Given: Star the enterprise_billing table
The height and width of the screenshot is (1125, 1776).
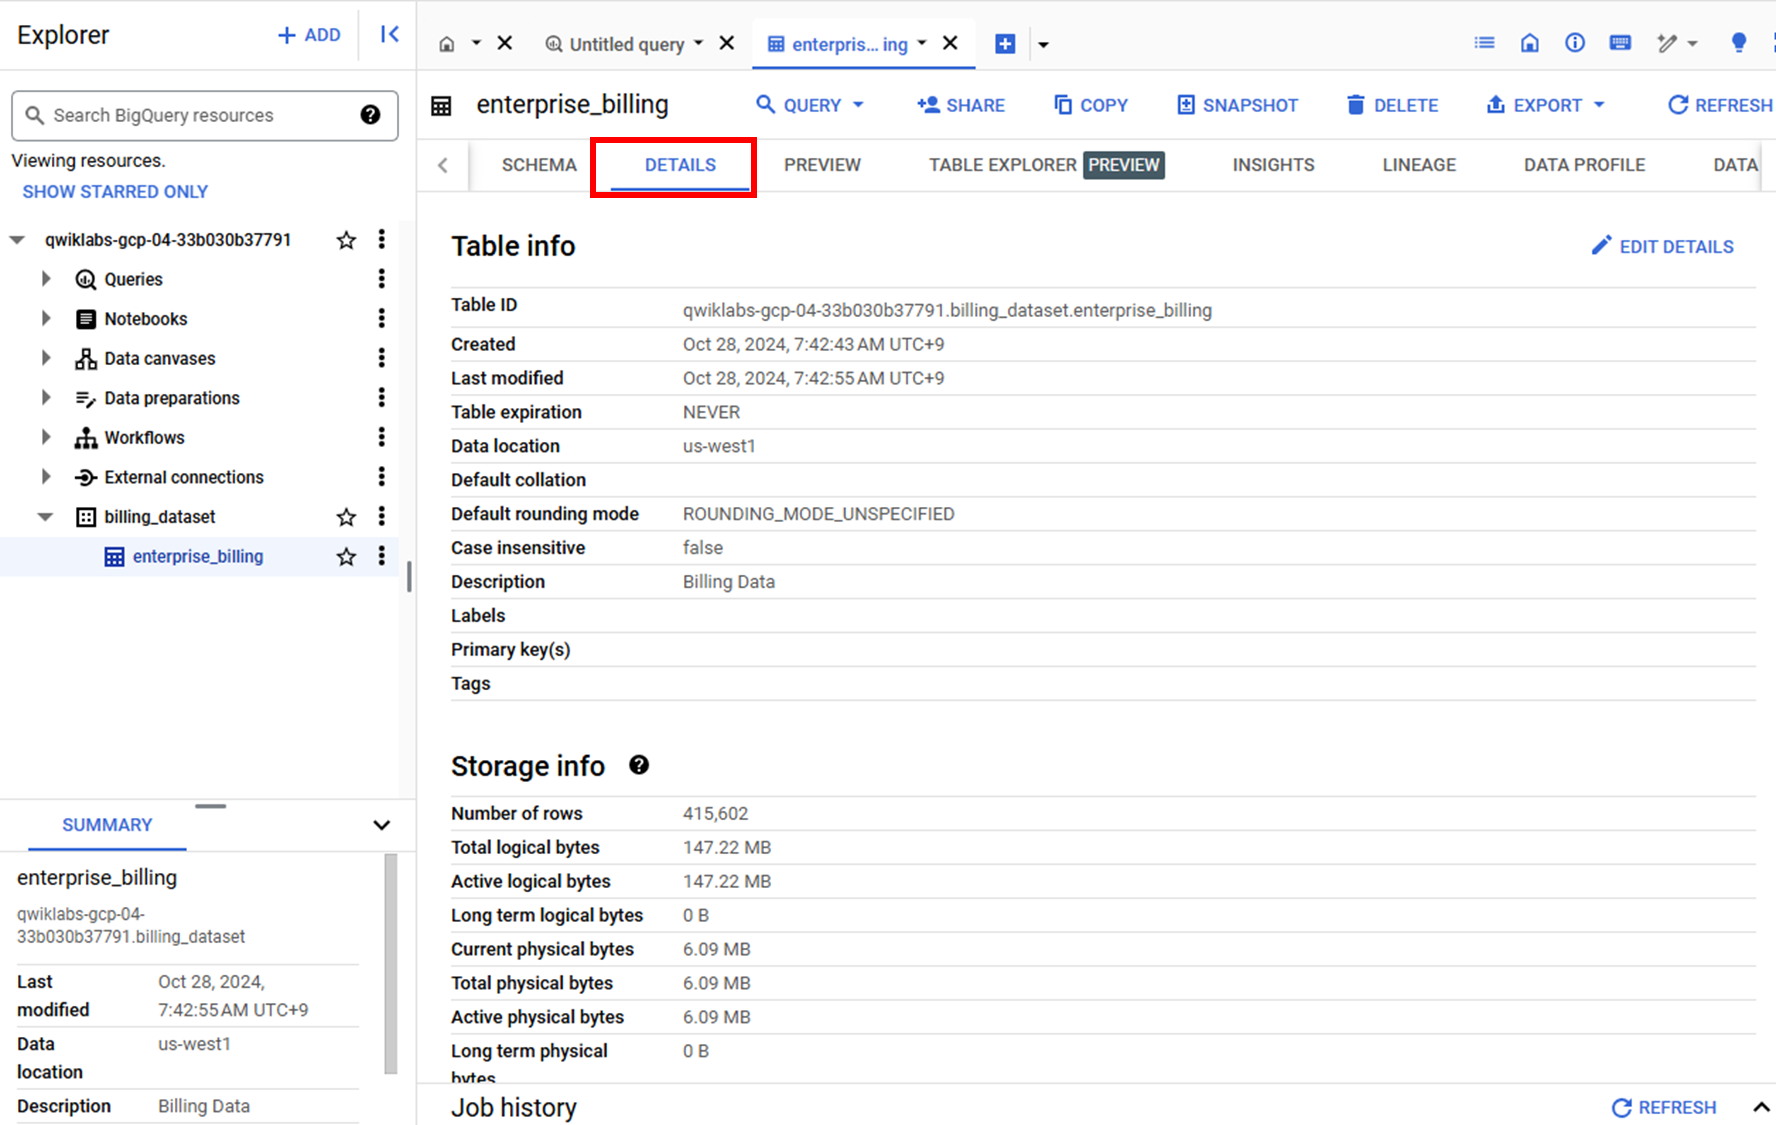Looking at the screenshot, I should [346, 556].
